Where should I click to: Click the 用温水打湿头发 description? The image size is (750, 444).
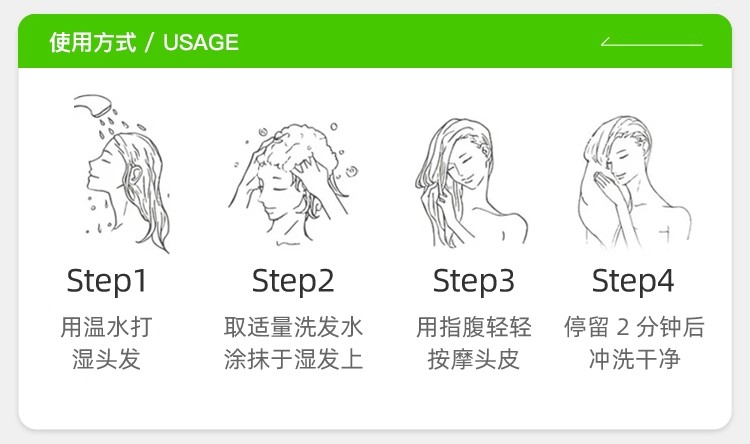(x=106, y=343)
